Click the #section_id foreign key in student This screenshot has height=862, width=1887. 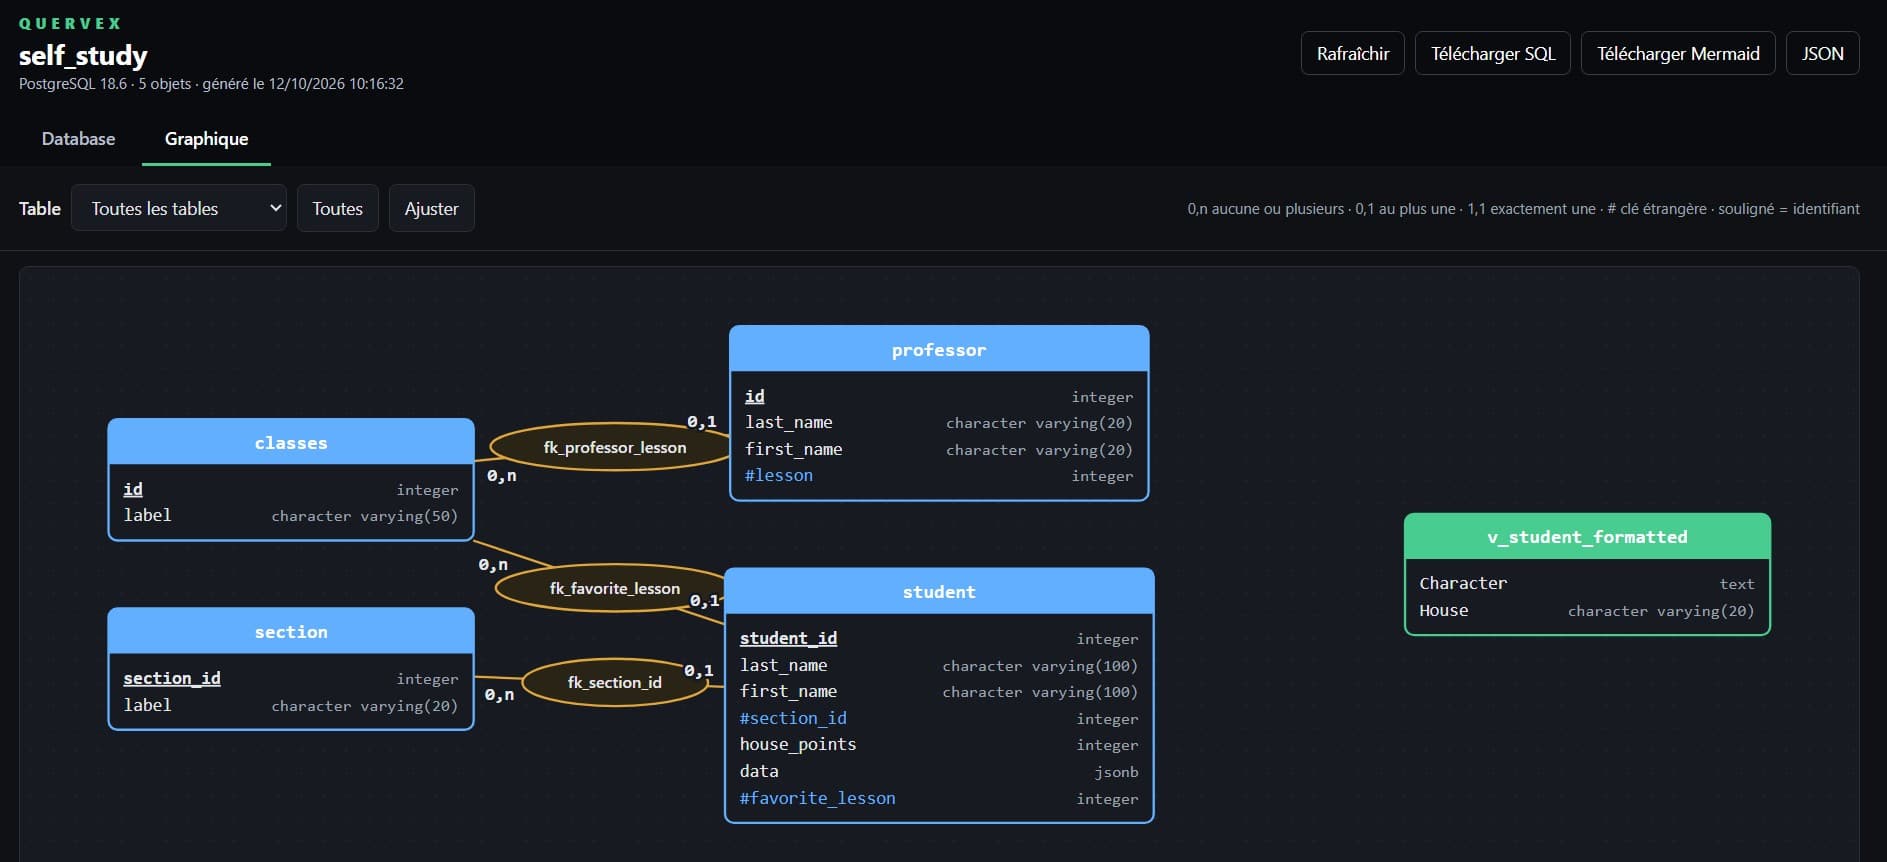793,718
